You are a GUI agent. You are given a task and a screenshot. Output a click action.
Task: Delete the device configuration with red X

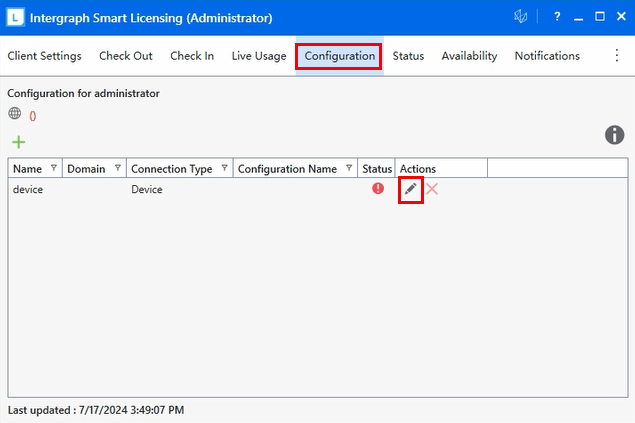point(432,189)
